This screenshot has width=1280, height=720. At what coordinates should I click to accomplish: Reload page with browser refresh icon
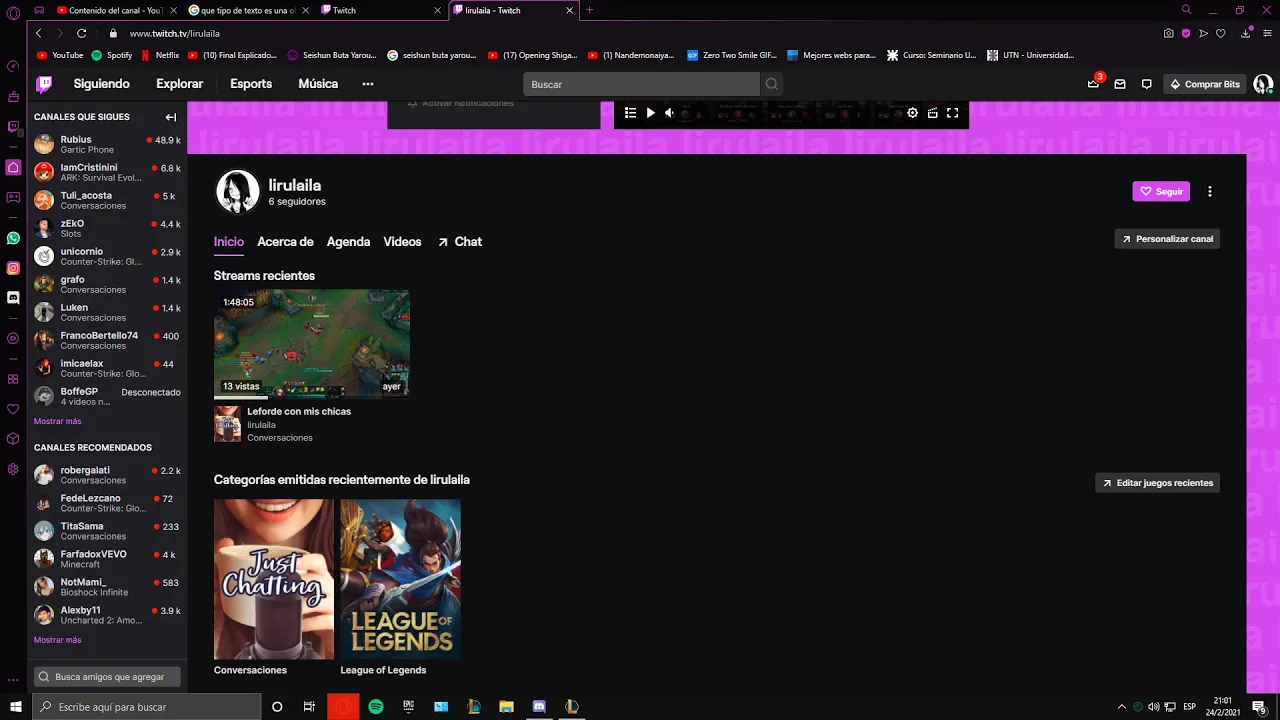coord(81,33)
